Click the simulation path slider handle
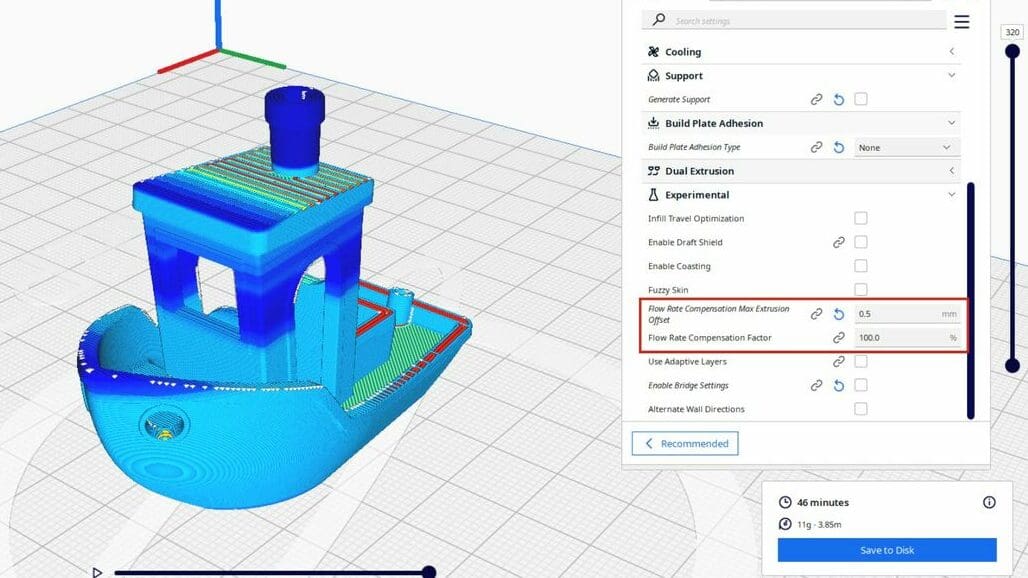Screen dimensions: 1028x578 [x=429, y=572]
